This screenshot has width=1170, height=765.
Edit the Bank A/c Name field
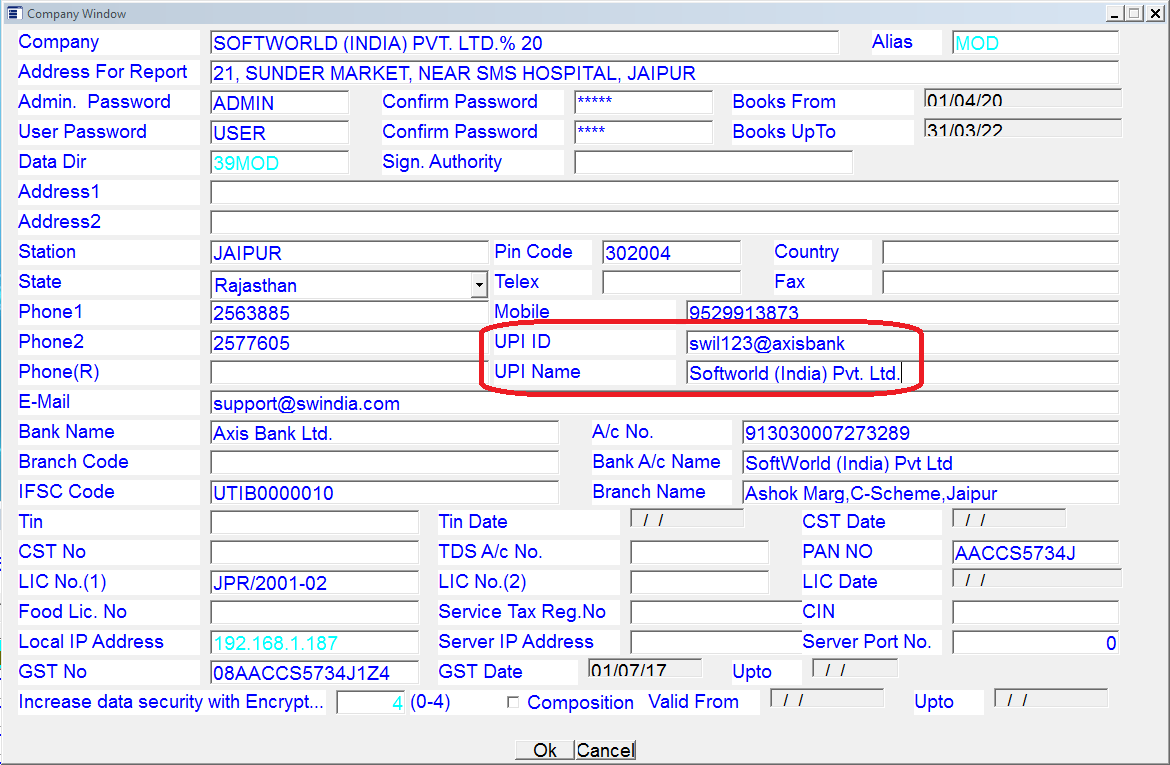pos(930,462)
